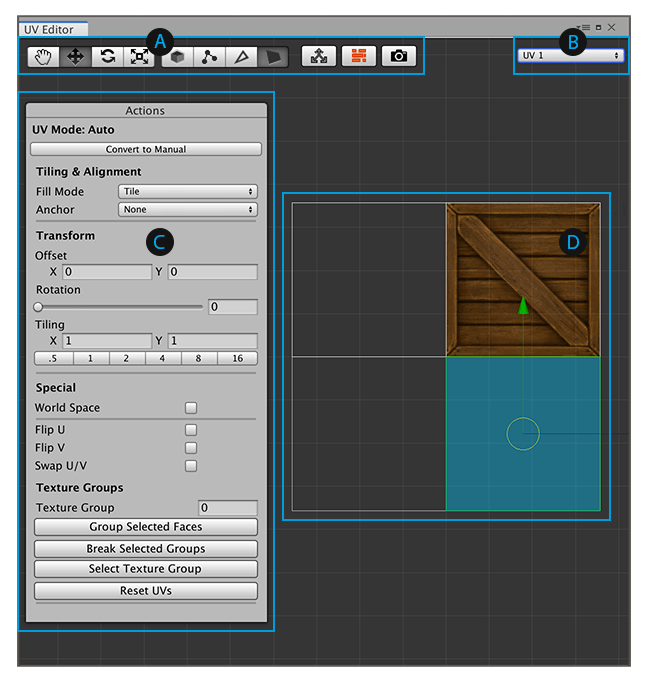This screenshot has height=680, width=650.
Task: Toggle the texture preview brick icon
Action: [x=359, y=56]
